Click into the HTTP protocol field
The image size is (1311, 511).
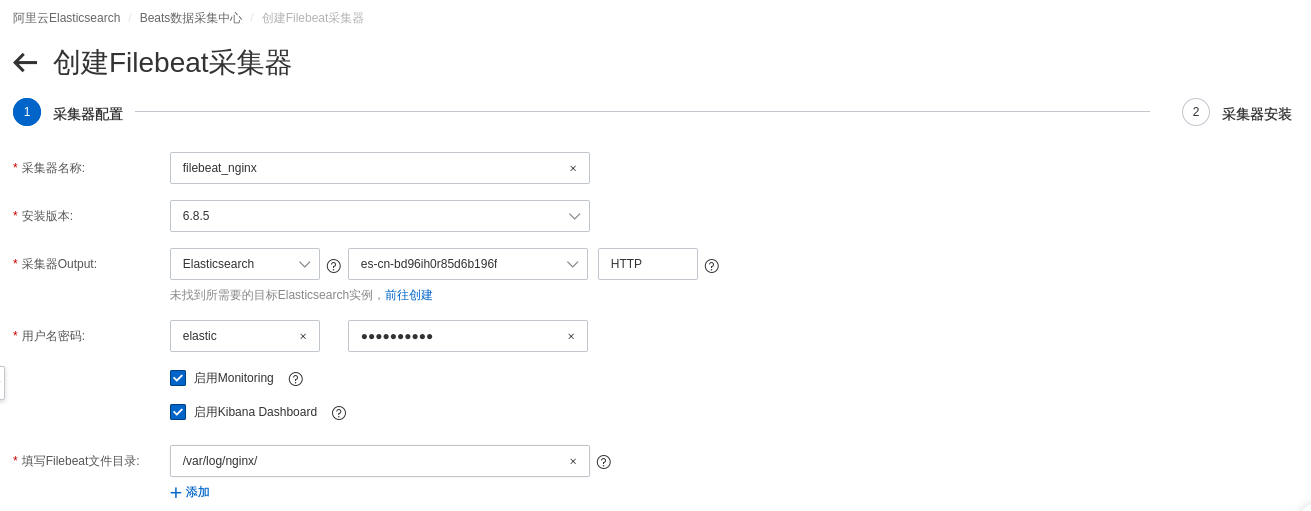tap(648, 264)
